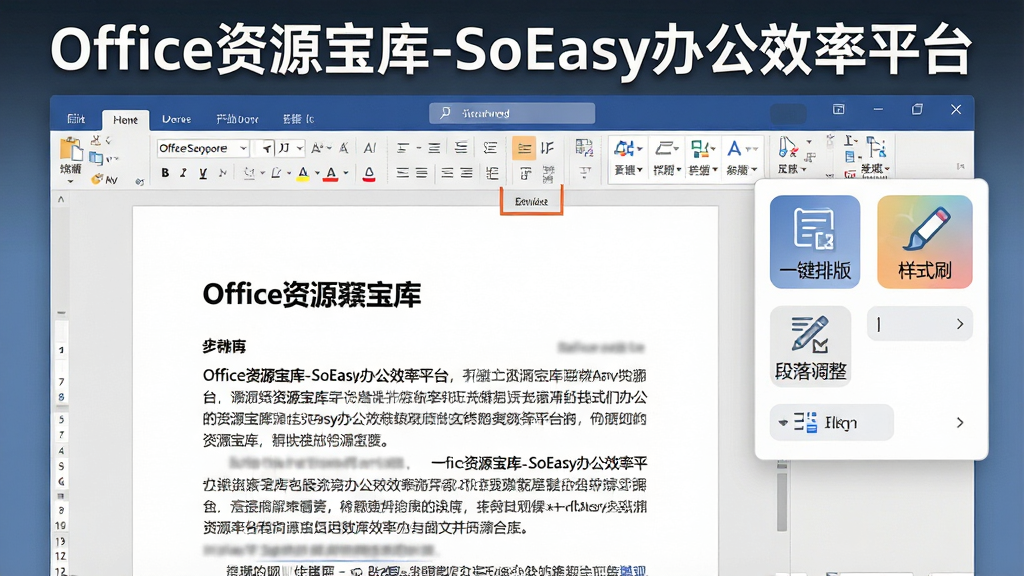Select the Format Painter brush in ribbon
This screenshot has height=576, width=1024.
click(x=97, y=178)
